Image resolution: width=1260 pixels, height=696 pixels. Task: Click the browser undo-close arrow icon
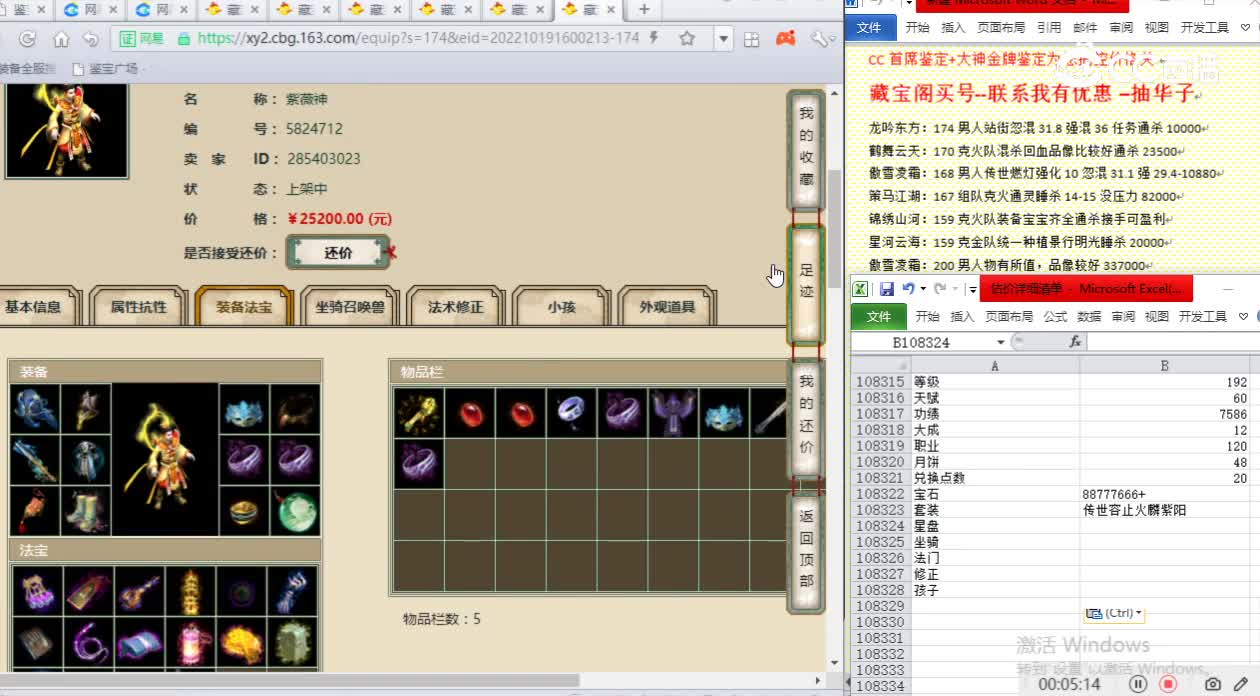pos(91,39)
